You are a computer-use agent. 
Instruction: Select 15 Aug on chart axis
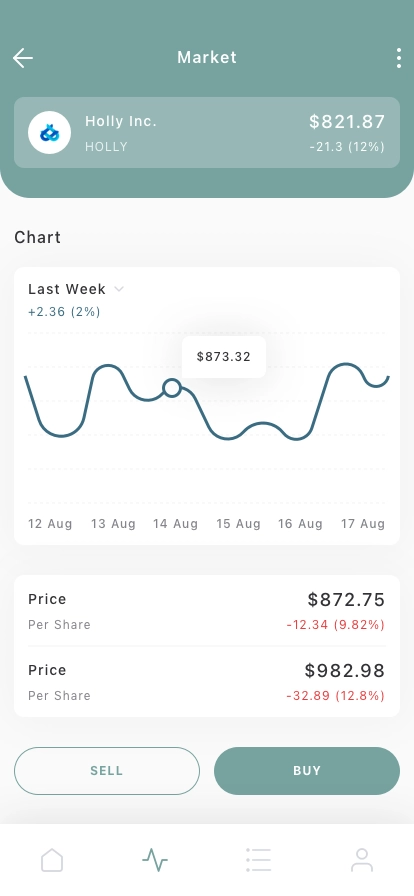click(238, 524)
